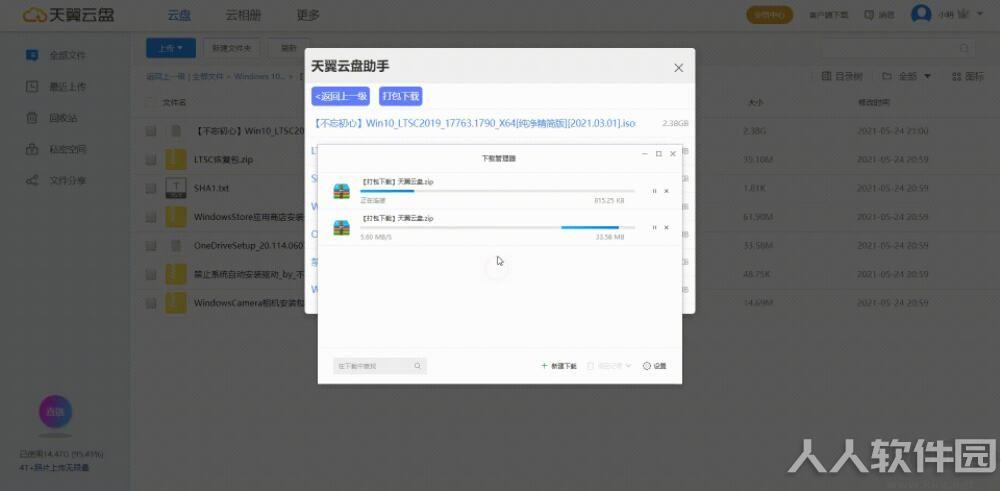Open 消息 messages in the header
The image size is (1001, 491).
(880, 15)
